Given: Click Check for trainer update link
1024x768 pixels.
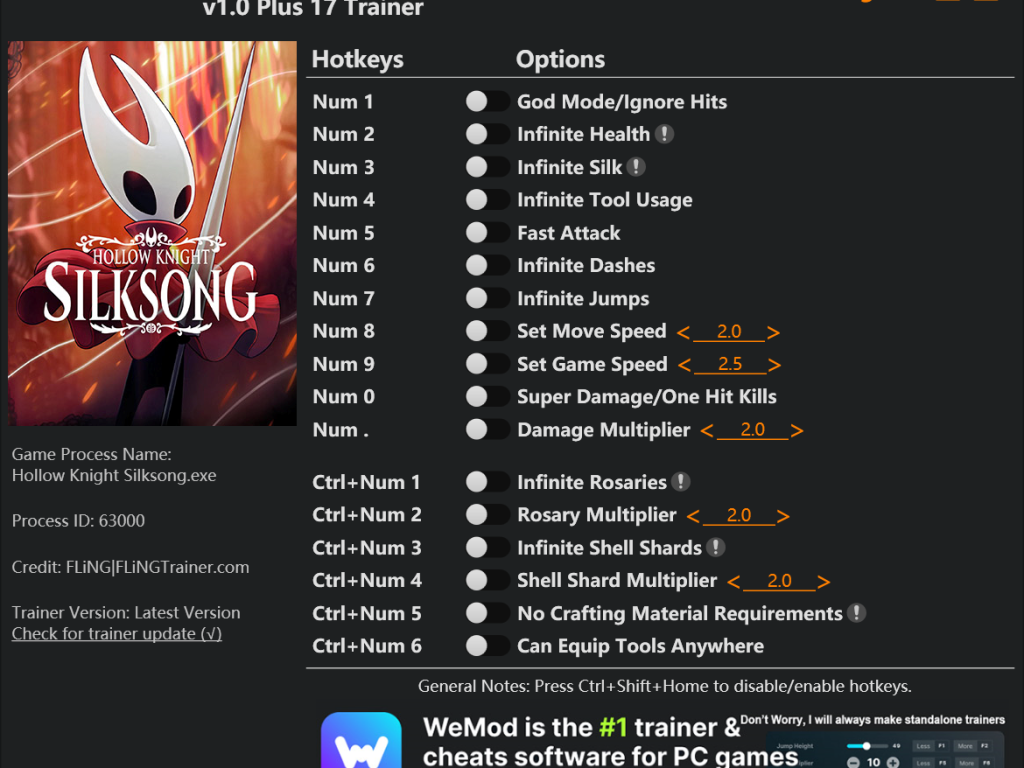Looking at the screenshot, I should tap(117, 633).
